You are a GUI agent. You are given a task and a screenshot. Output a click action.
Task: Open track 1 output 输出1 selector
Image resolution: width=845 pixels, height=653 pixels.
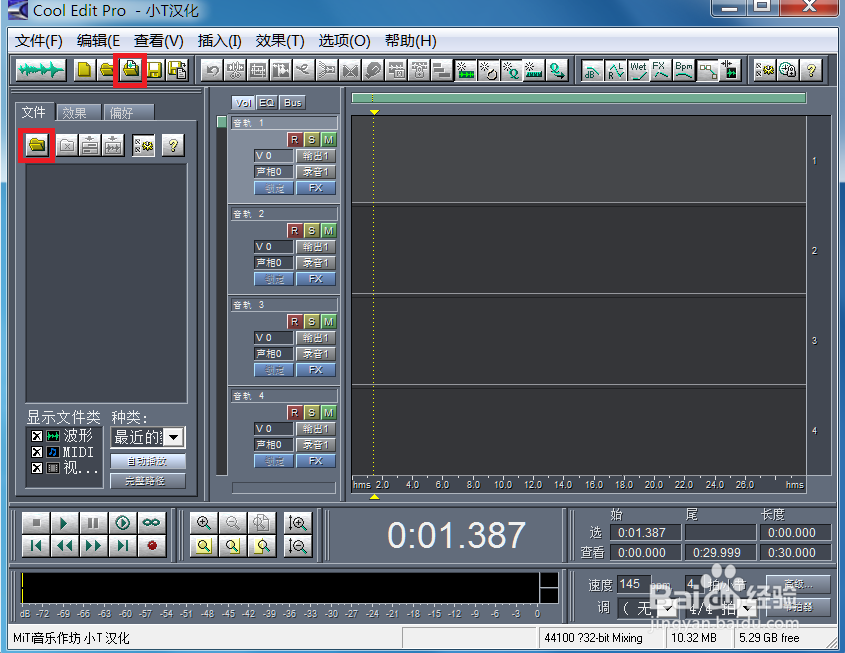316,156
